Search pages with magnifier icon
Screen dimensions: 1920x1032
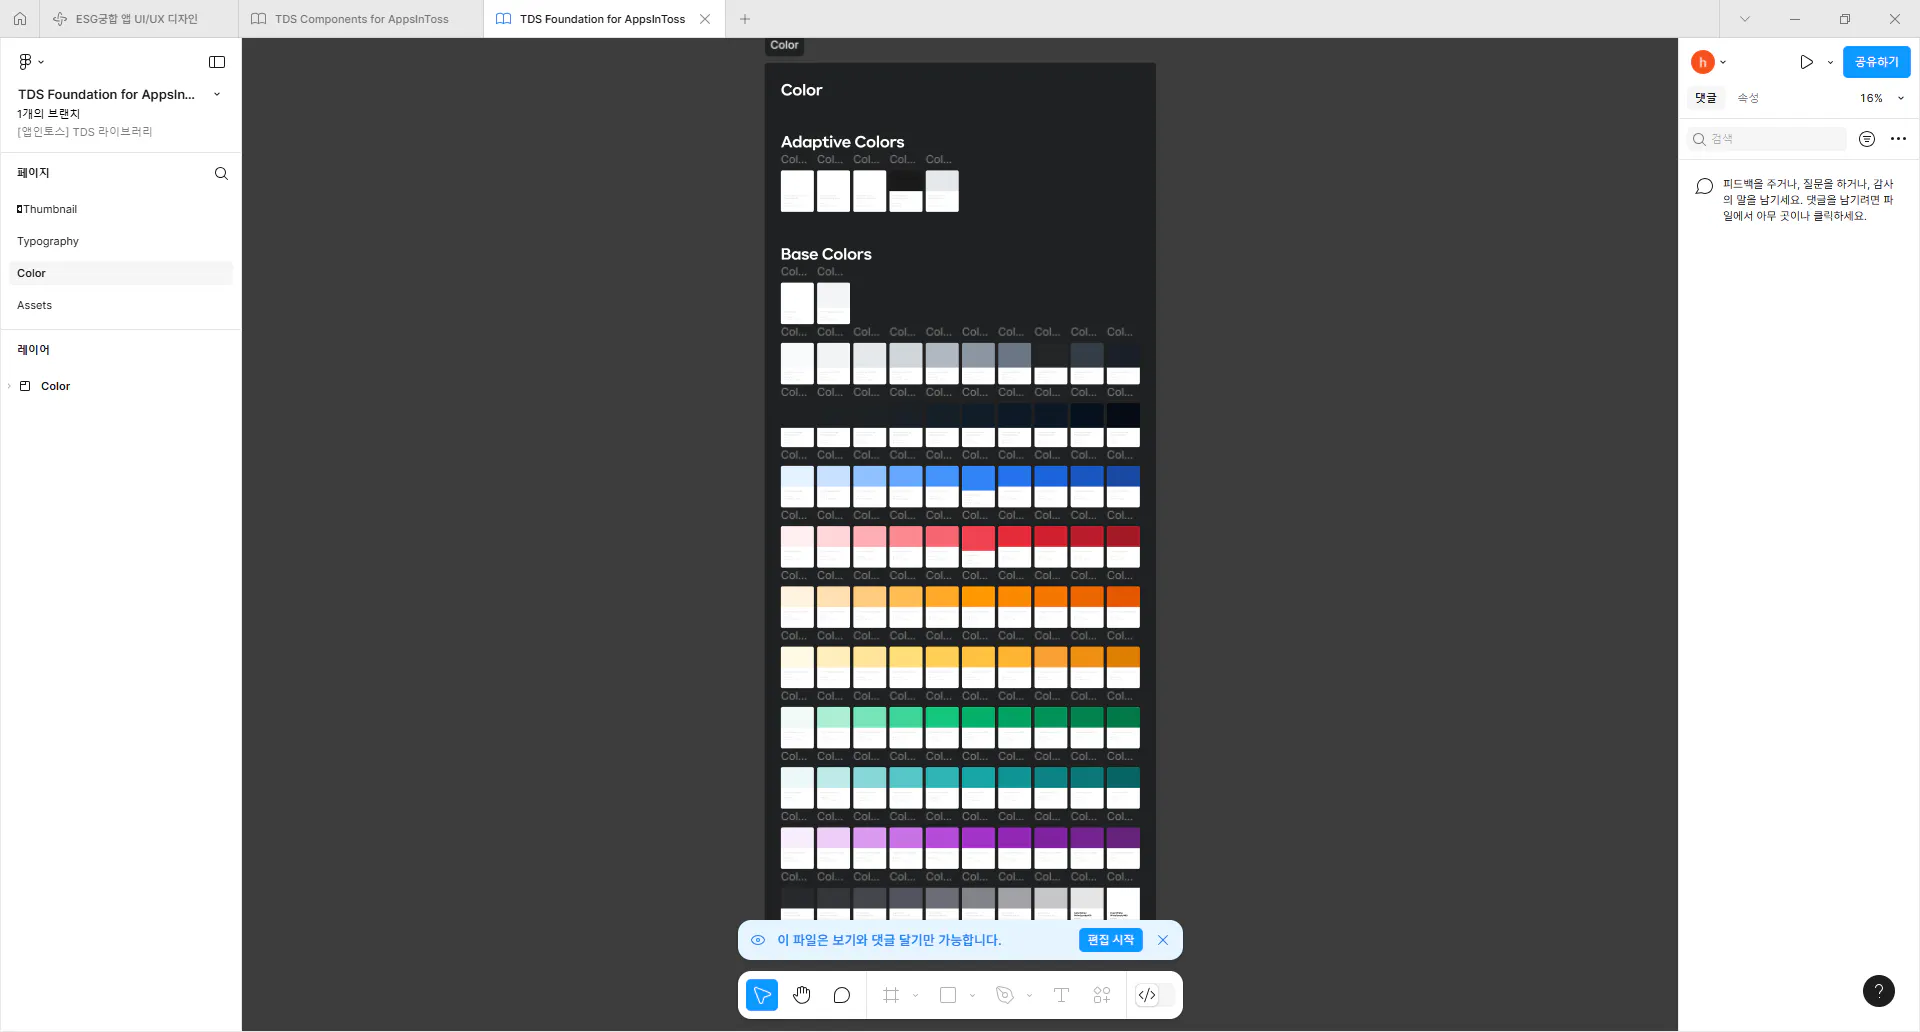tap(221, 173)
